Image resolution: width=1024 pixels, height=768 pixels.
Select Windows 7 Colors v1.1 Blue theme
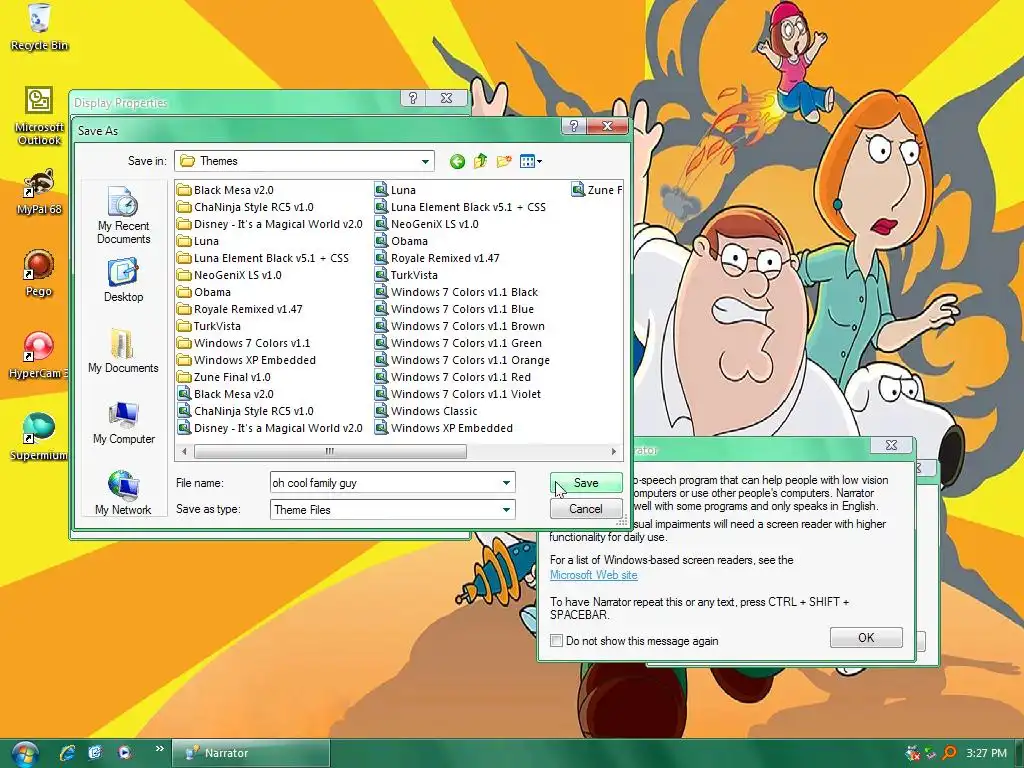(x=455, y=309)
